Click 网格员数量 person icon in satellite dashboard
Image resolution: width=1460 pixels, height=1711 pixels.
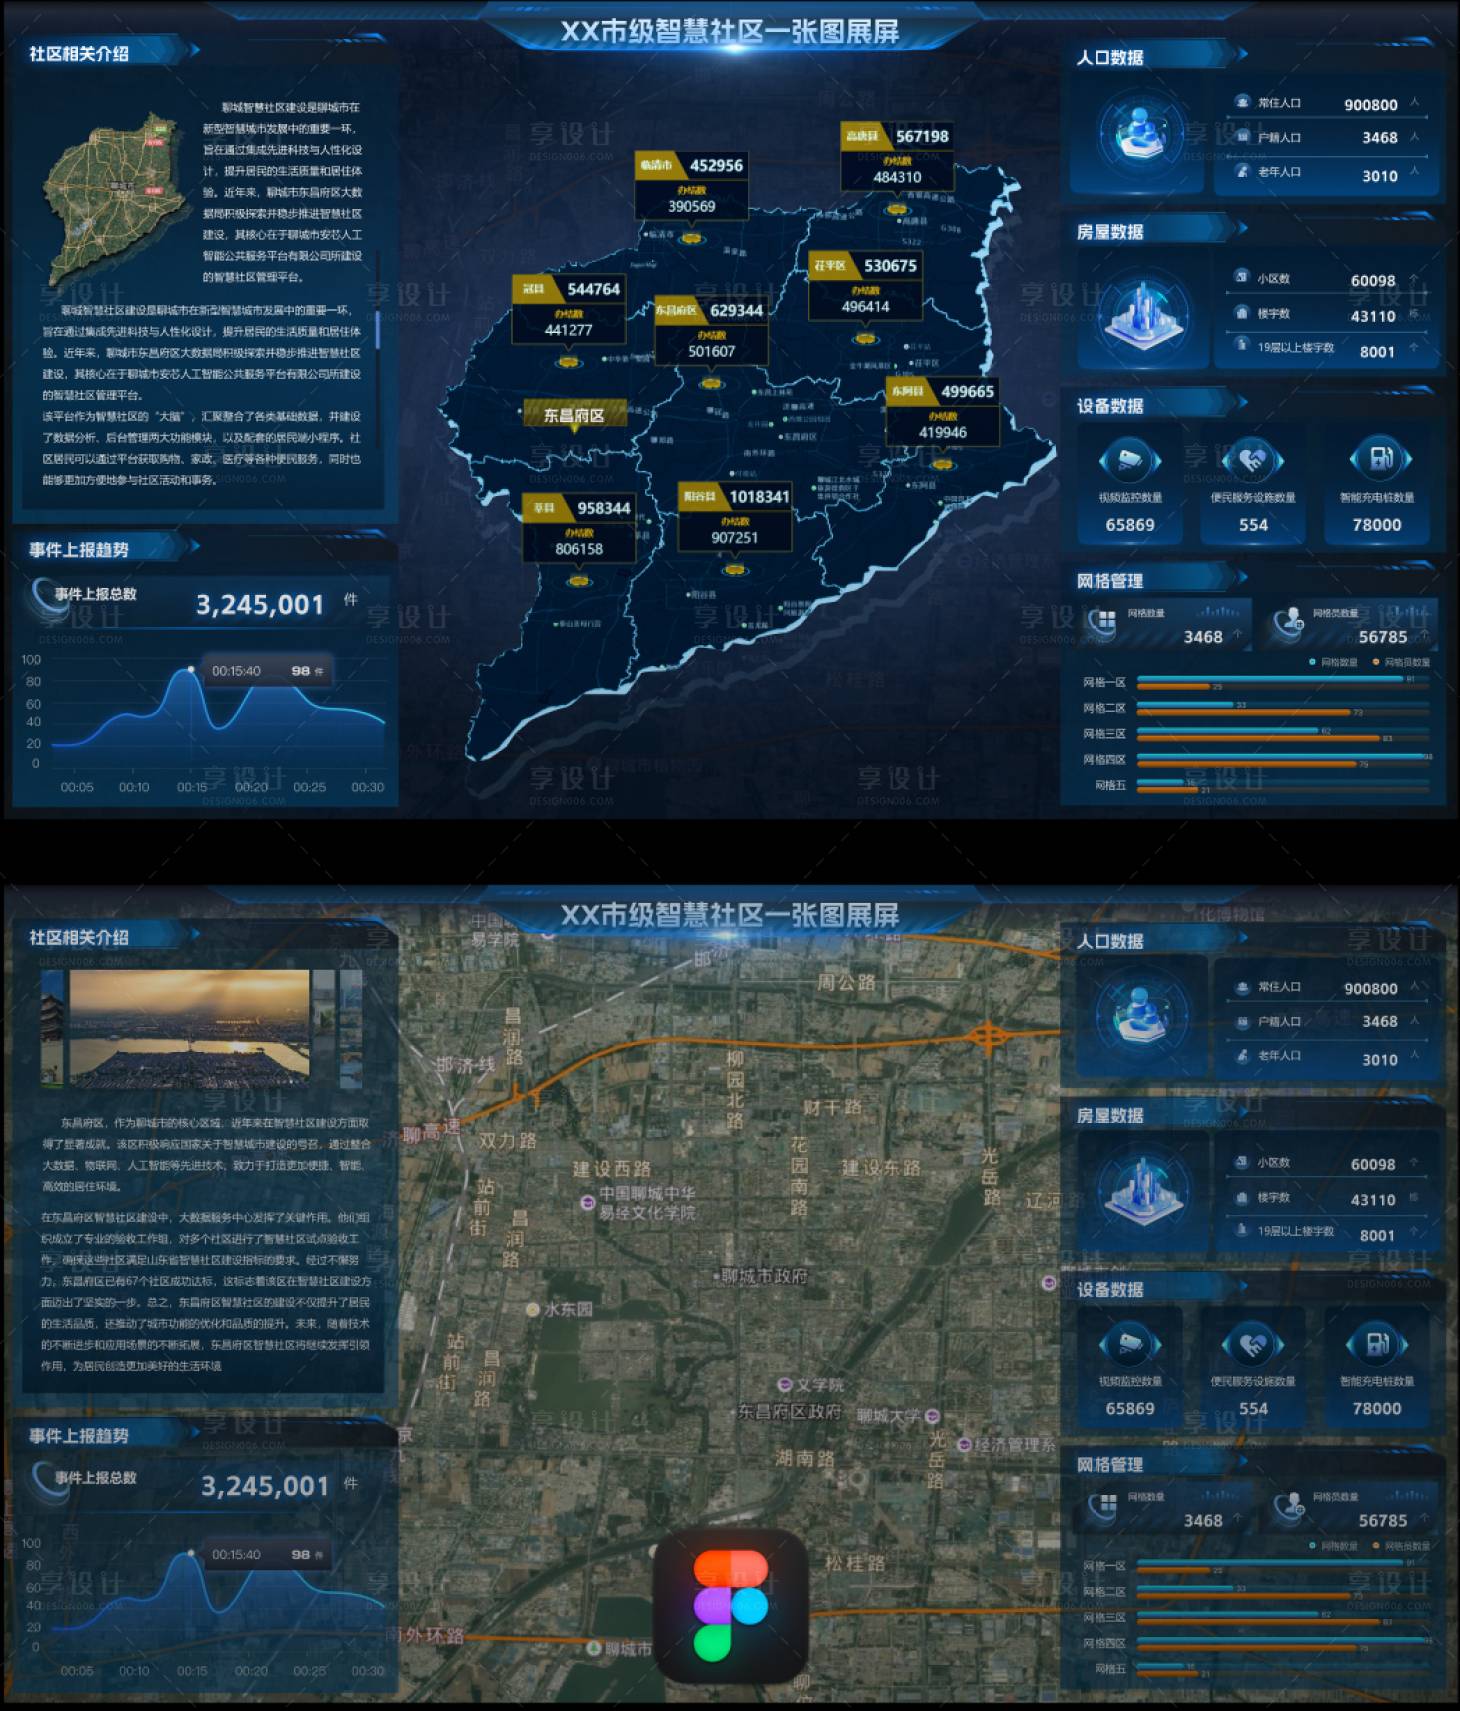[x=1289, y=1506]
